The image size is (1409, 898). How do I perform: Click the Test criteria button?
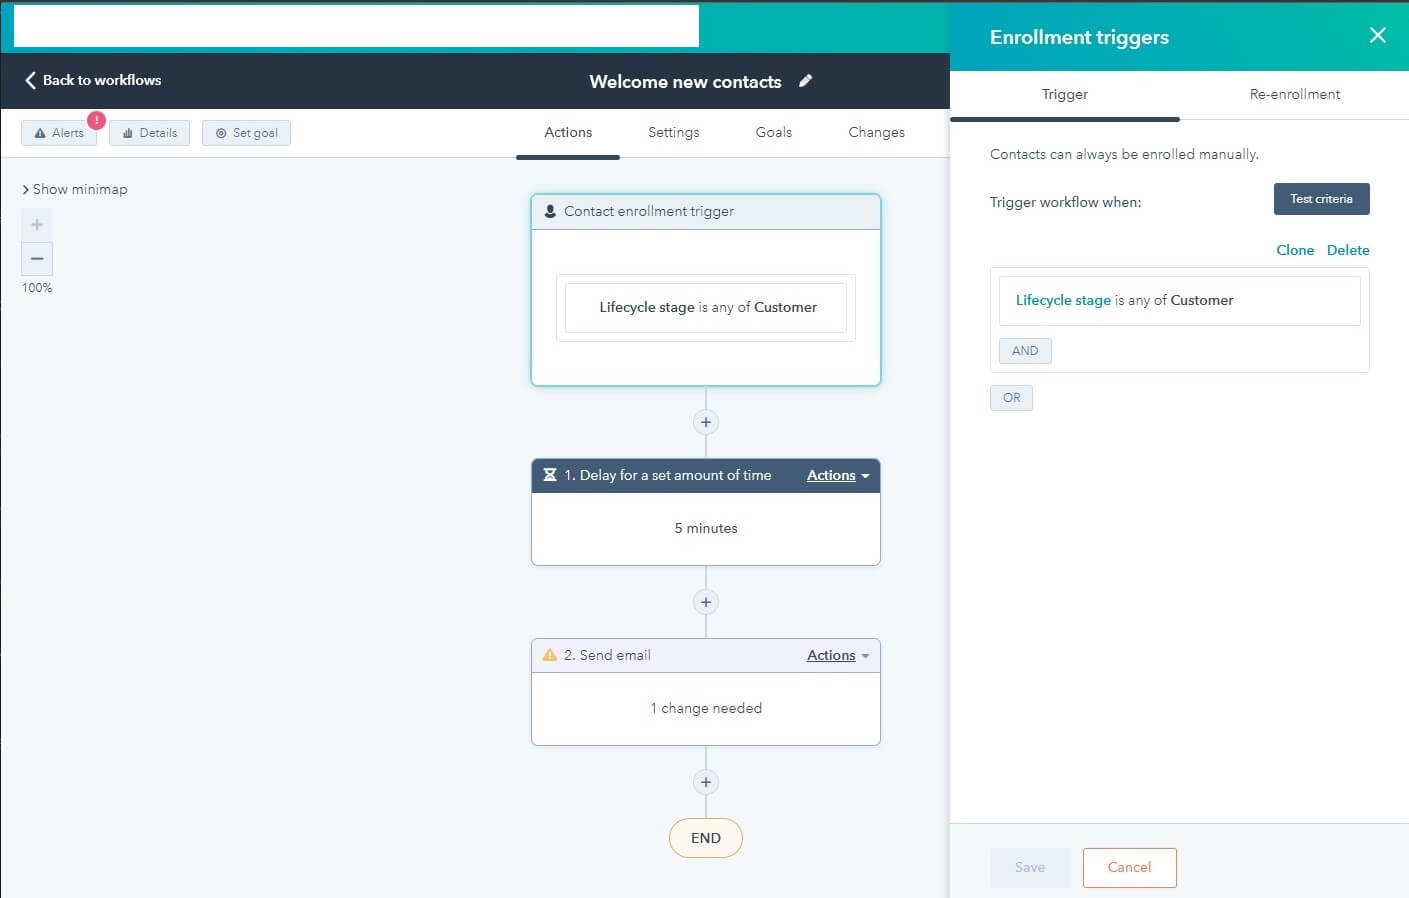click(x=1321, y=199)
